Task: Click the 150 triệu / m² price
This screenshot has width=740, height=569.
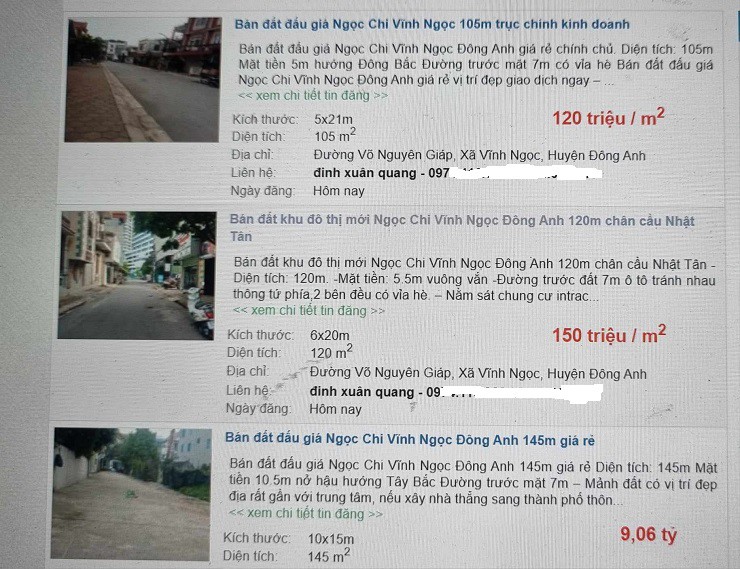Action: coord(609,335)
